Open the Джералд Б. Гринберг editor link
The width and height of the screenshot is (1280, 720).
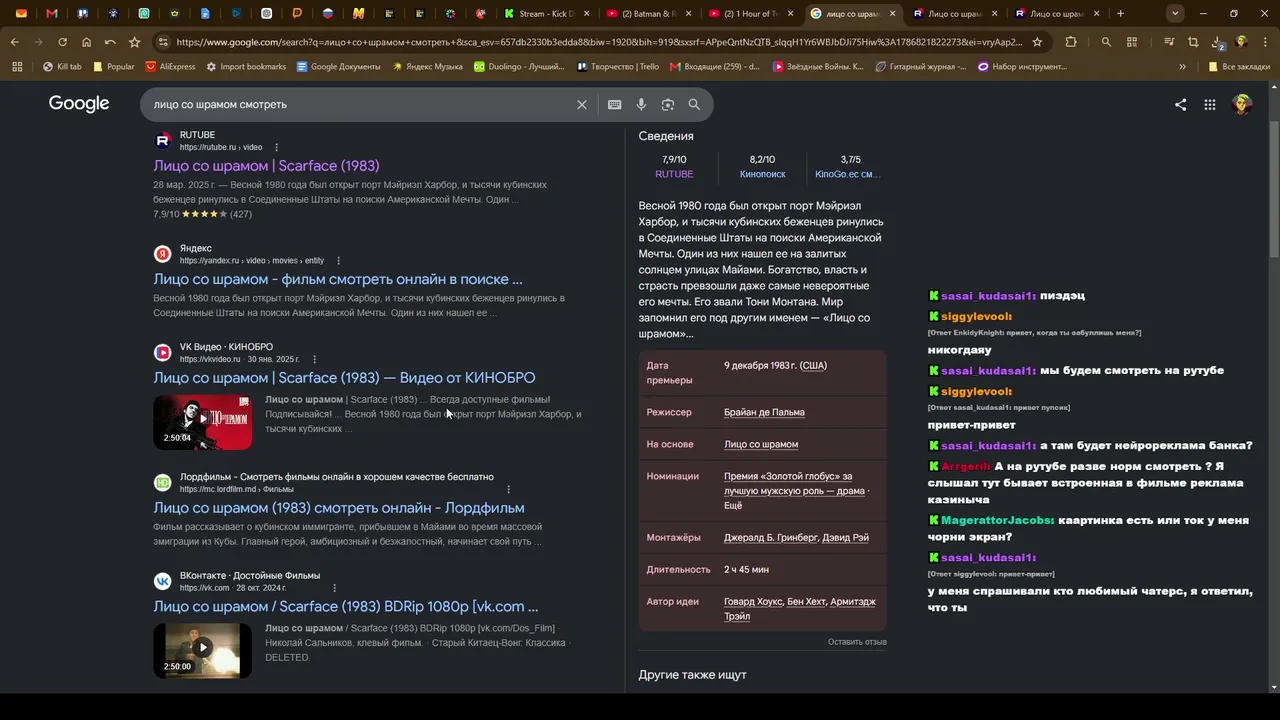(771, 538)
